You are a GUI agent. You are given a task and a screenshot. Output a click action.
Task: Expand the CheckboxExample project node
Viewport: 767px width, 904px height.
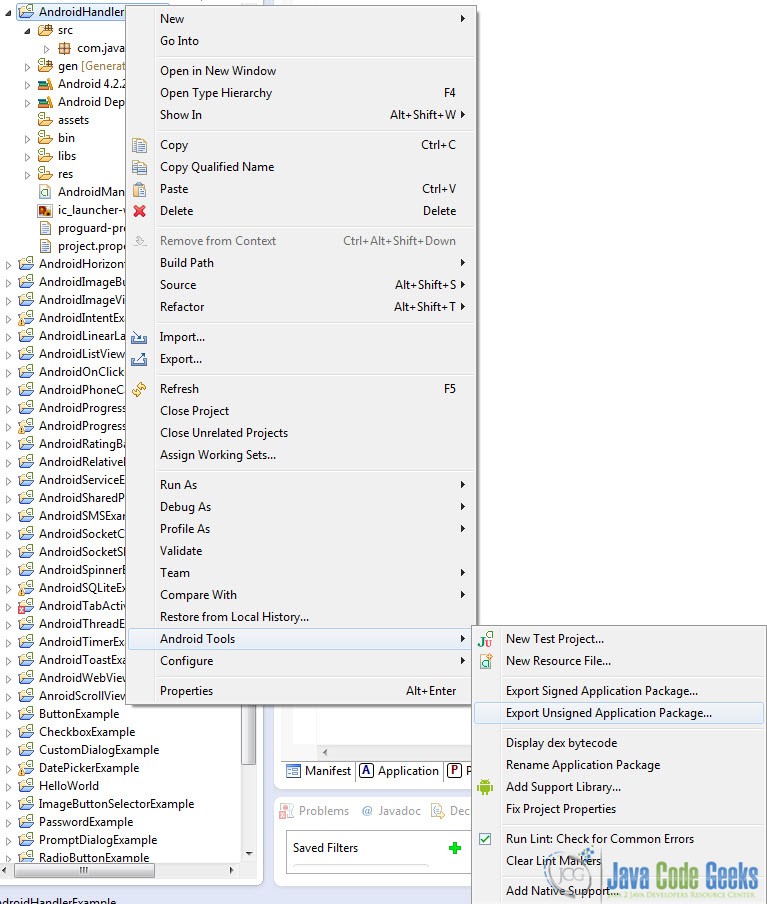8,733
